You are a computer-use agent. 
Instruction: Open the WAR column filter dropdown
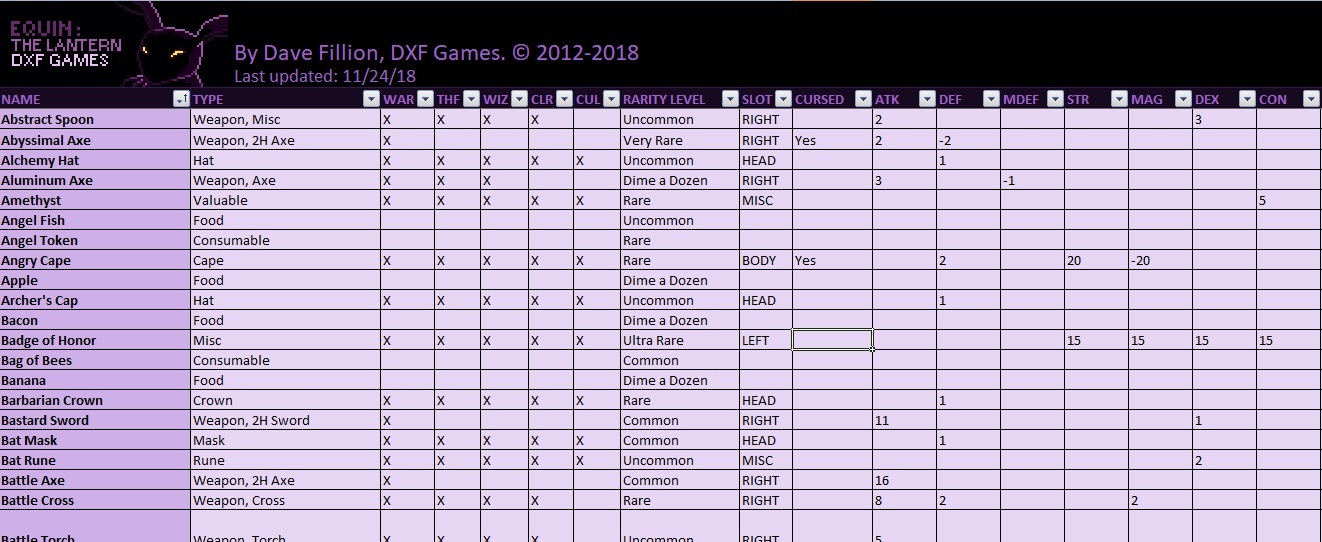[x=425, y=99]
